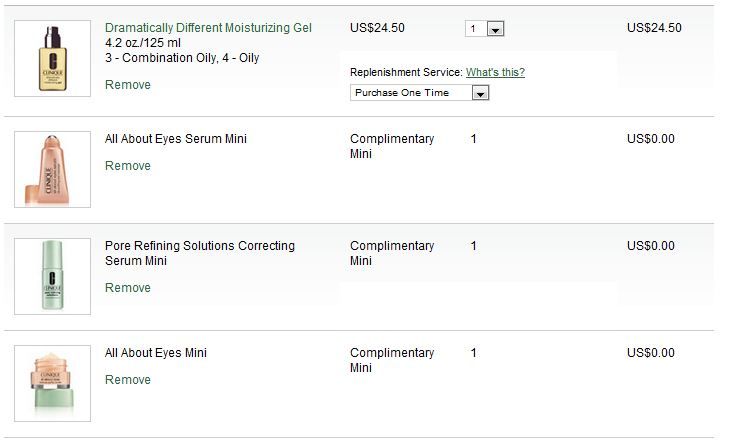
Task: Click the All About Eyes Serum Mini title
Action: tap(176, 139)
